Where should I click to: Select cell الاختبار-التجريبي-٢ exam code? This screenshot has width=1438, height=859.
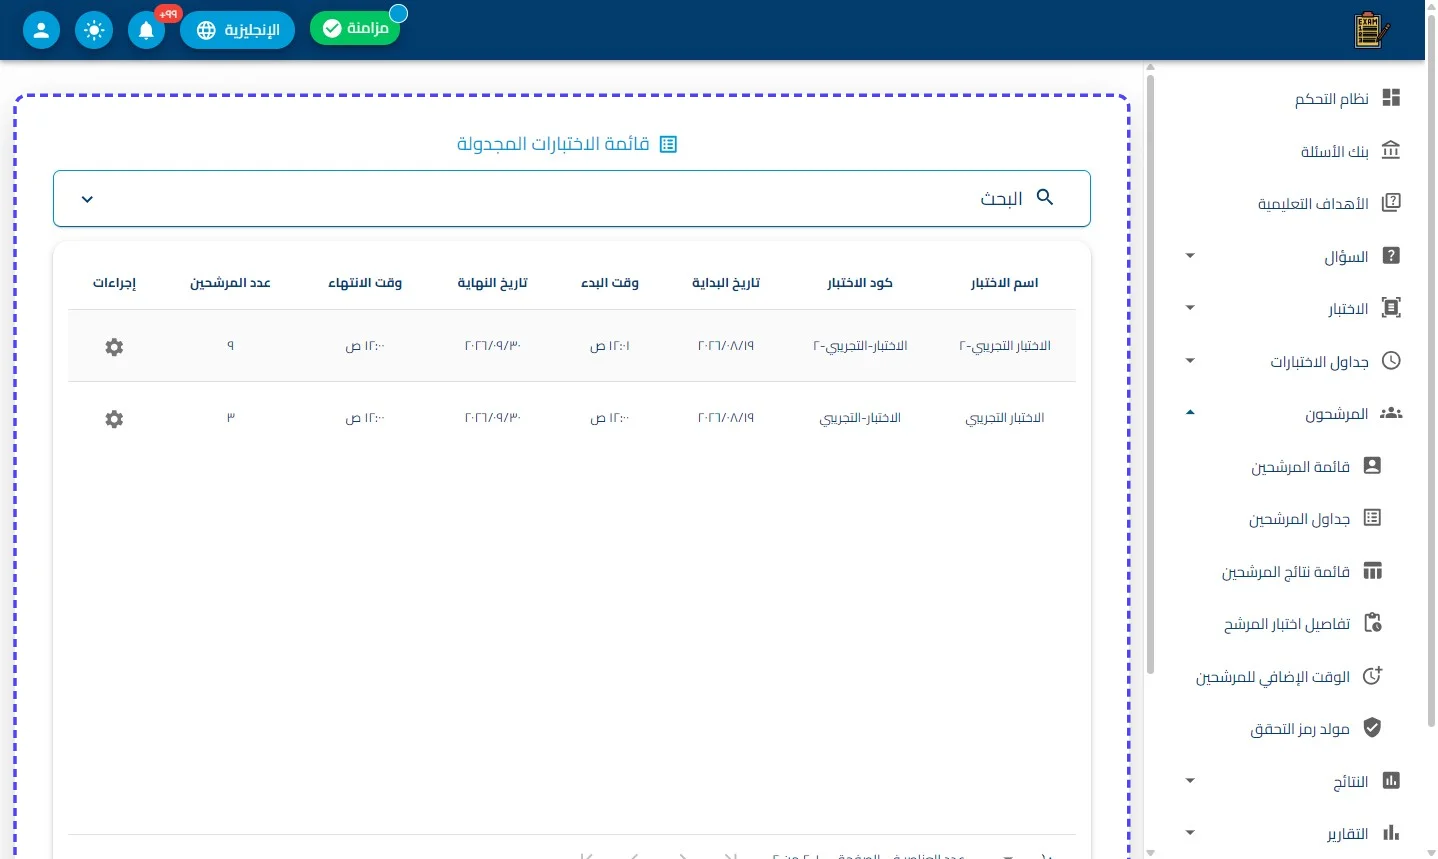[860, 346]
